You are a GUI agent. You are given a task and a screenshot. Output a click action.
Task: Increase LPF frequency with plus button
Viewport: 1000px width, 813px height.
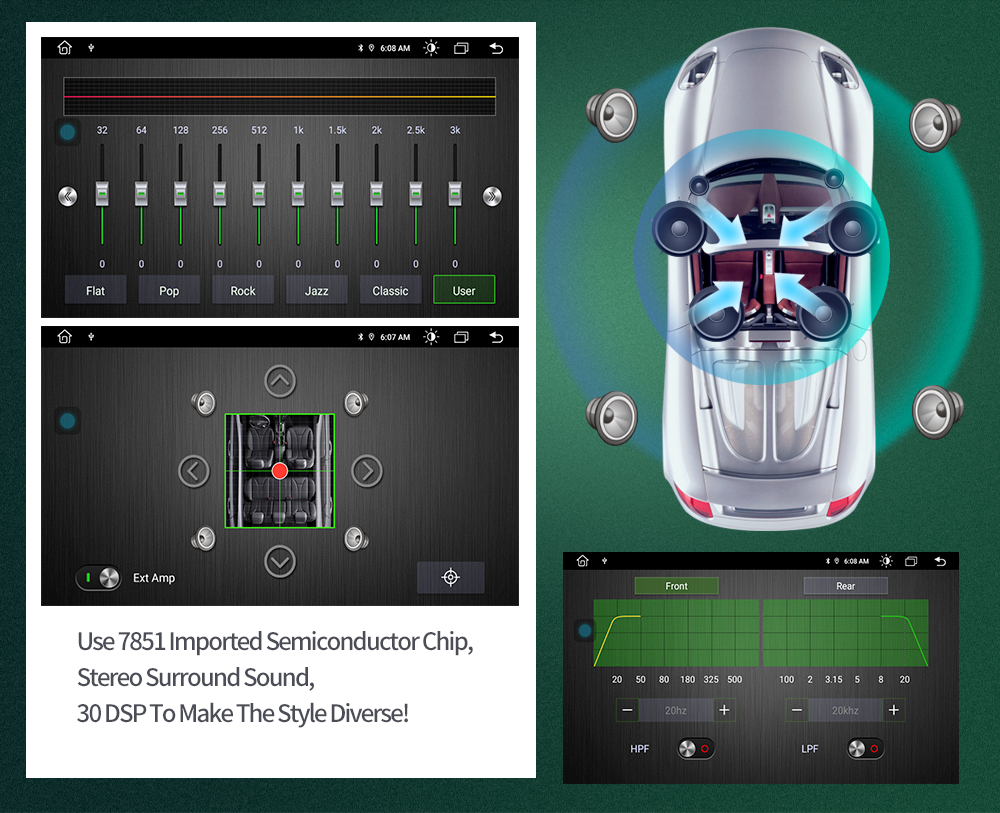pyautogui.click(x=894, y=710)
